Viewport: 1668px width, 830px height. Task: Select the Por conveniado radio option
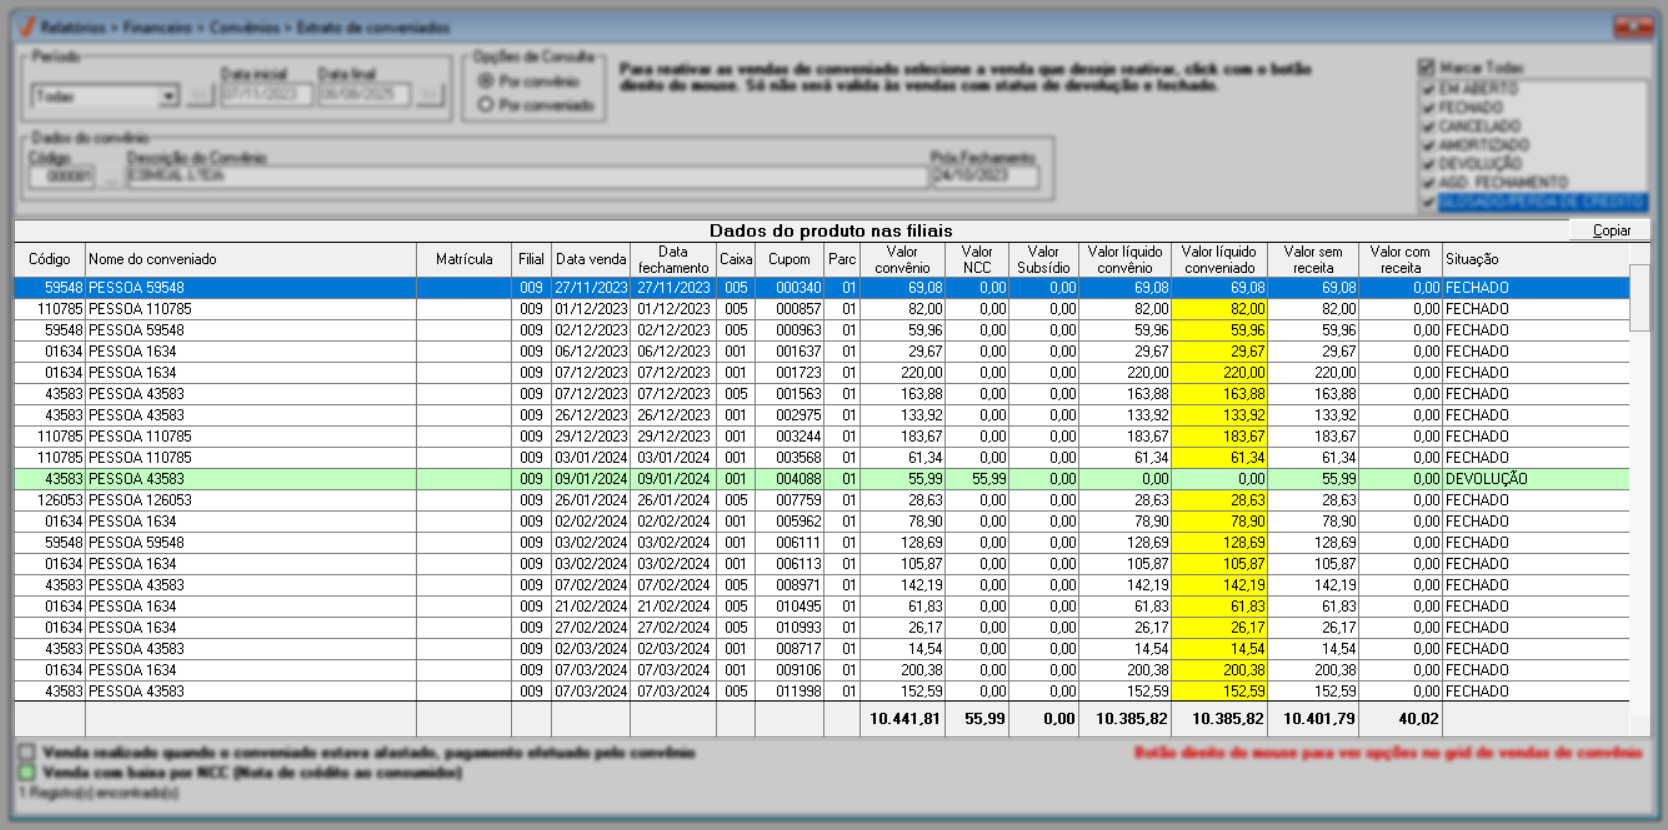(x=486, y=105)
